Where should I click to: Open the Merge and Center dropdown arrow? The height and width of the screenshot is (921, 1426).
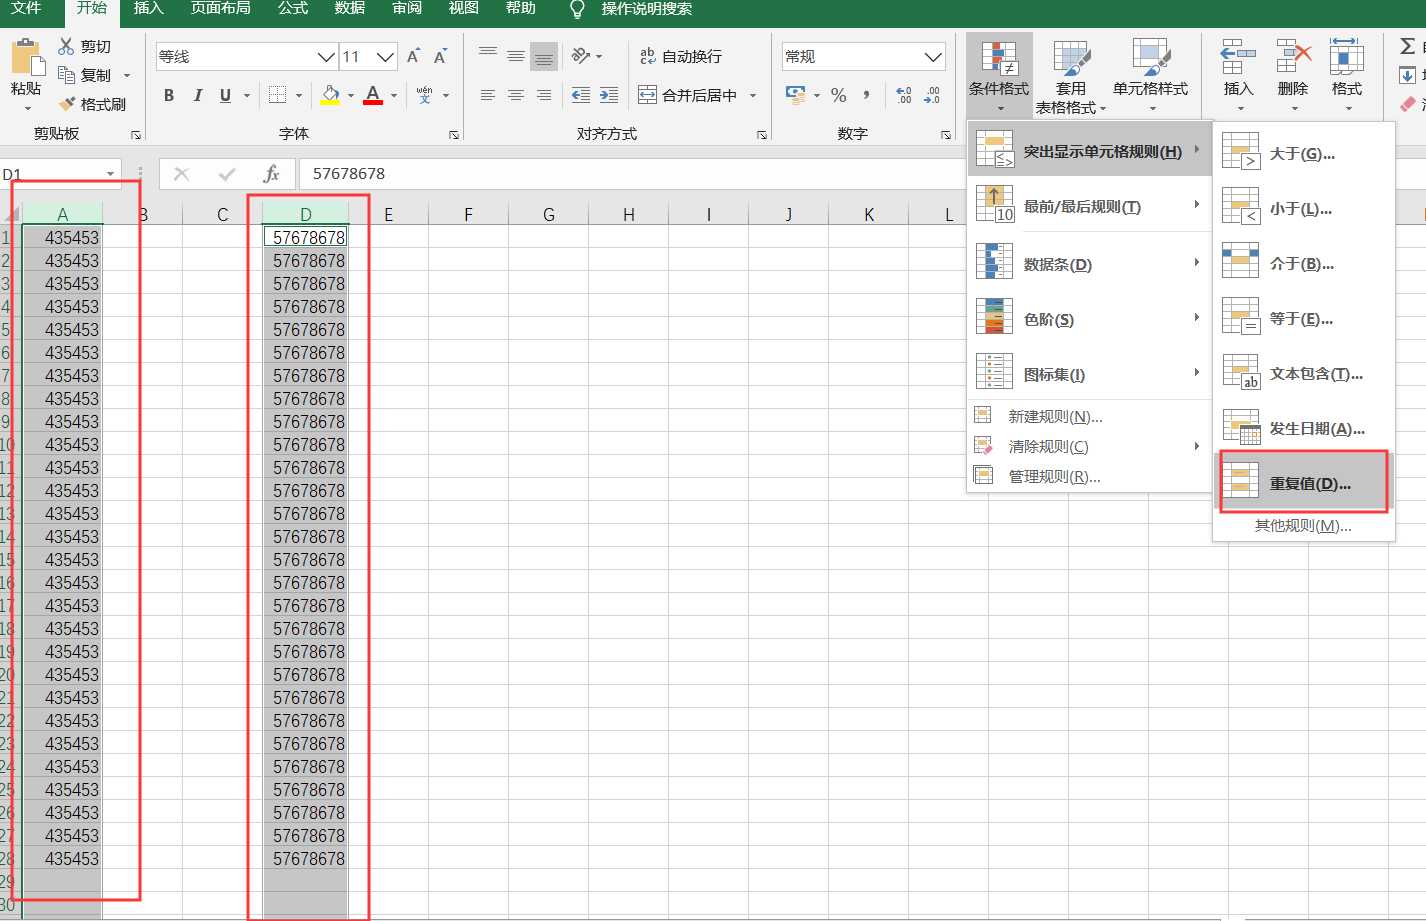click(x=753, y=96)
